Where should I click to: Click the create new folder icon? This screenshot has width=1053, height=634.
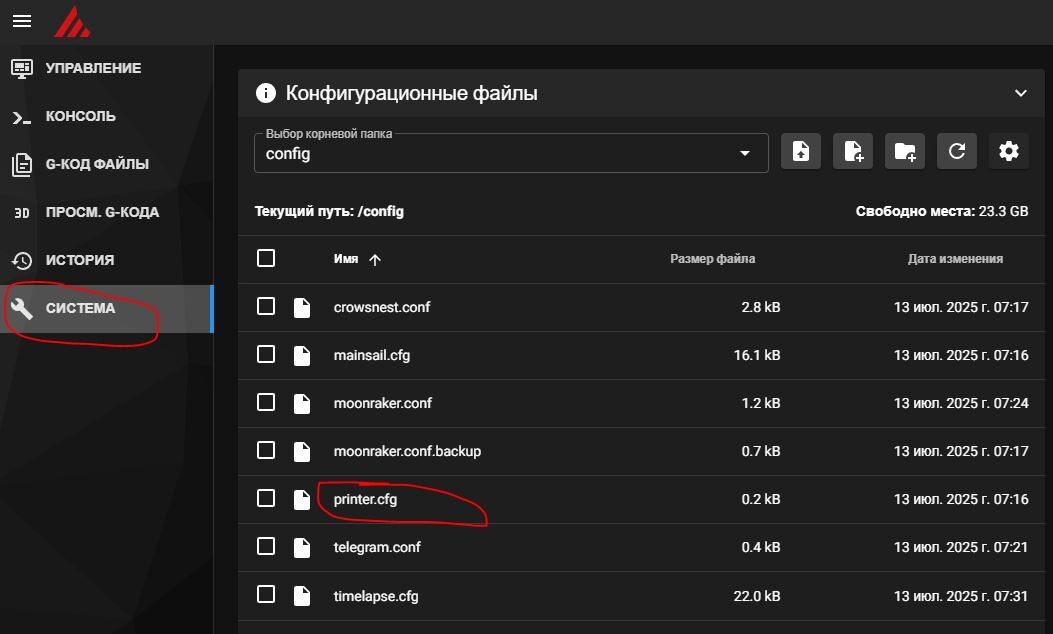point(904,152)
